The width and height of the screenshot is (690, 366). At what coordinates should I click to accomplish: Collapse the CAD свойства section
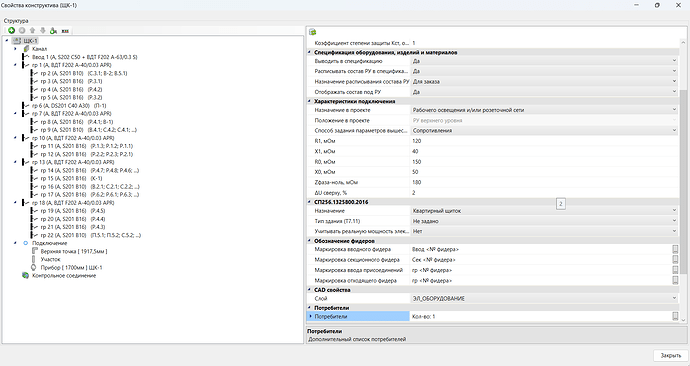[x=310, y=290]
